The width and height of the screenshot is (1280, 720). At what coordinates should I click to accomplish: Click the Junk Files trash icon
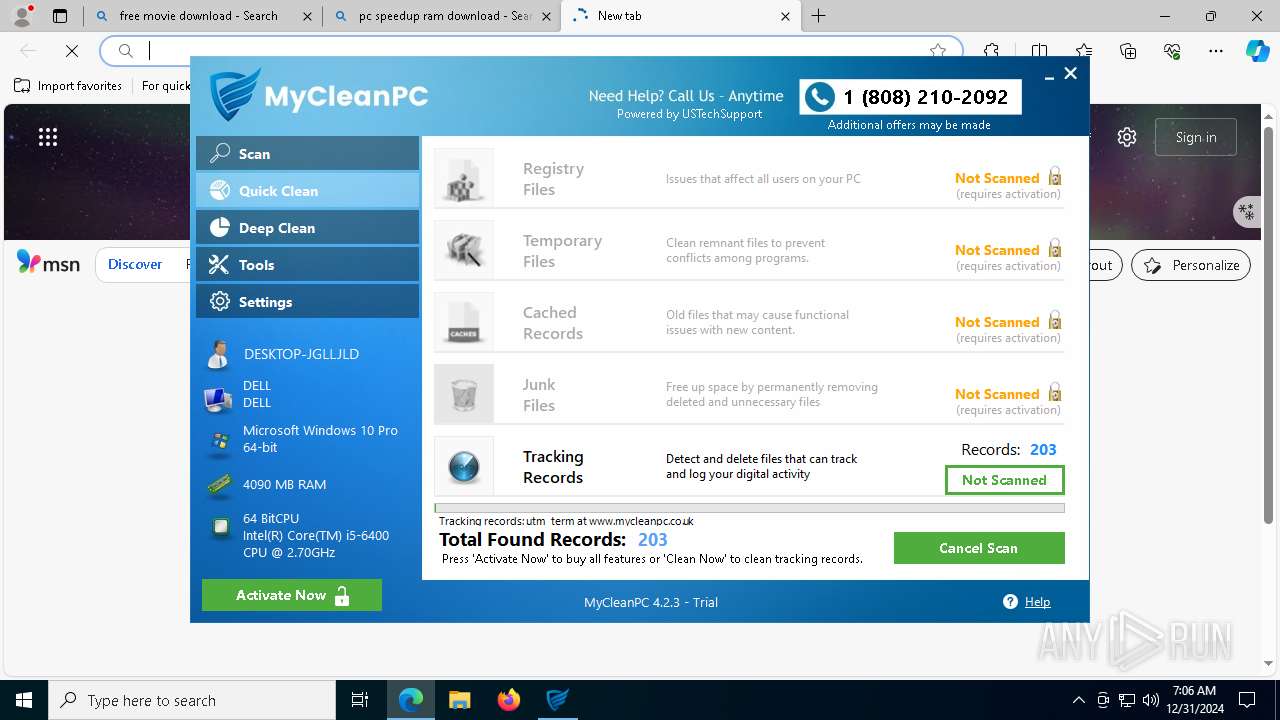(x=464, y=395)
